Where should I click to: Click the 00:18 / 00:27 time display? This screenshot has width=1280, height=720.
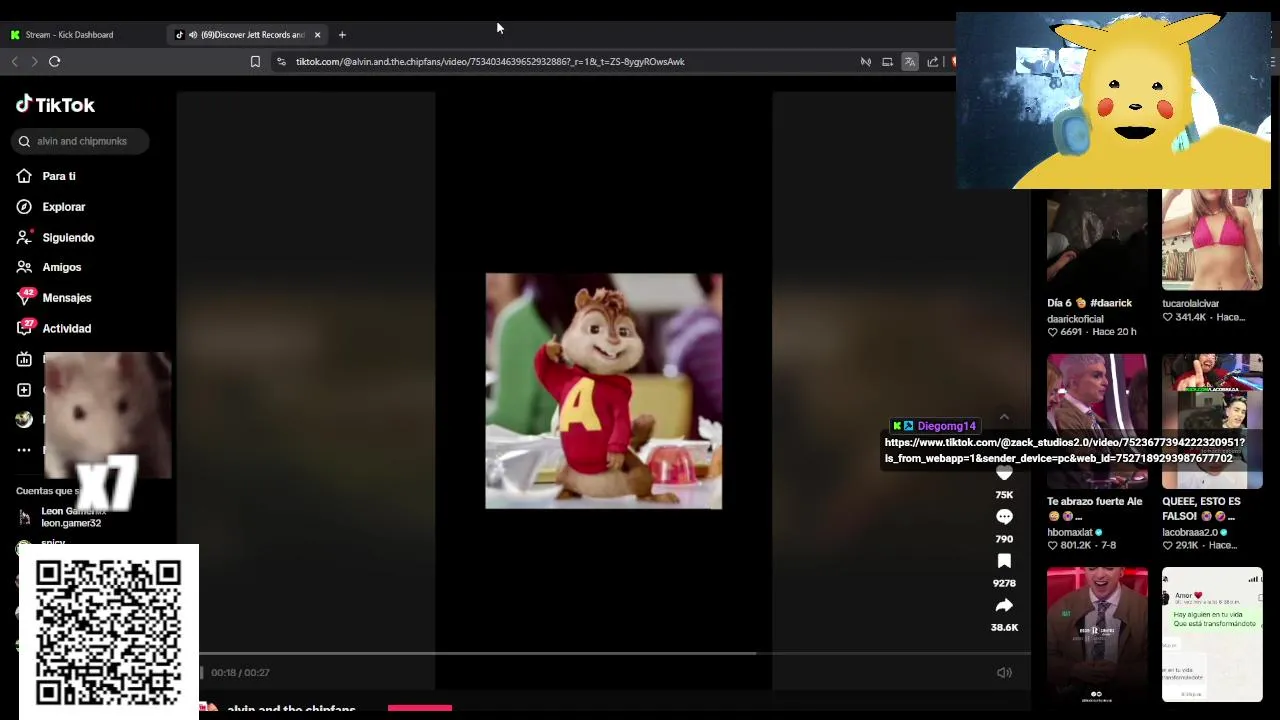(240, 673)
